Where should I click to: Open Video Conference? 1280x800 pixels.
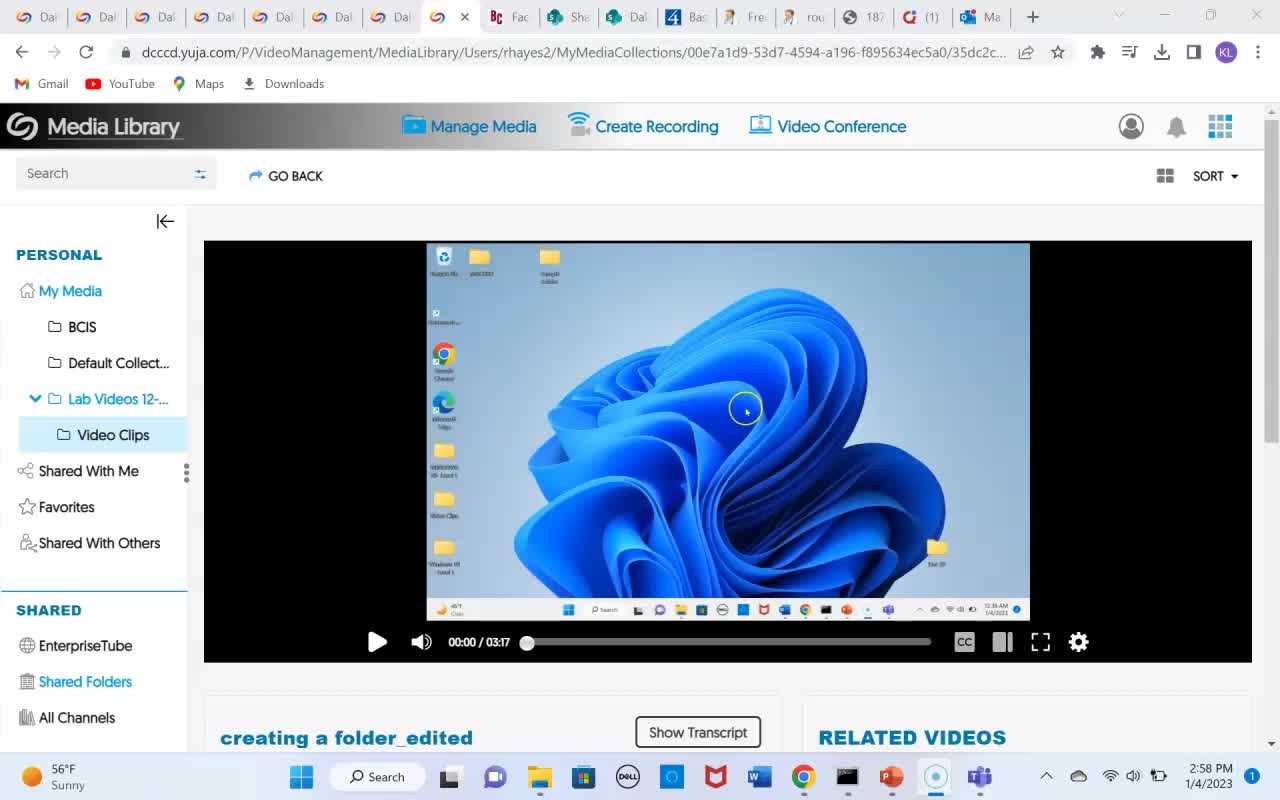point(828,126)
